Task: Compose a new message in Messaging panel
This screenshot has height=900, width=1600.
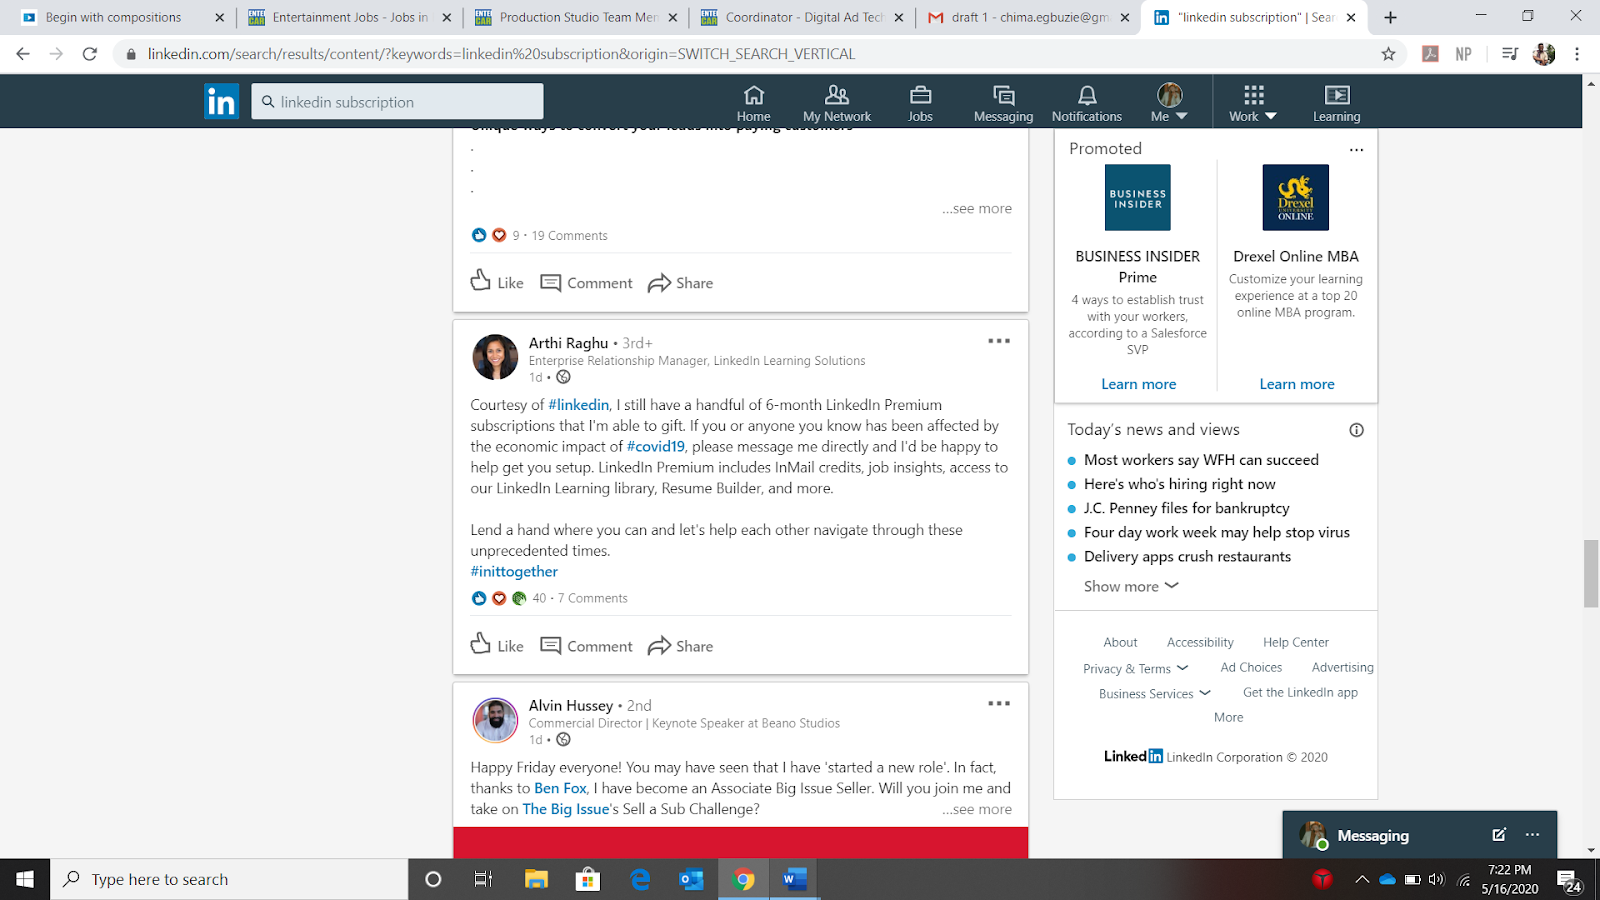Action: click(1499, 835)
